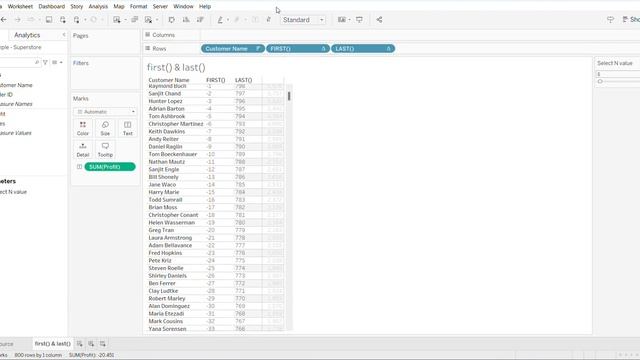Image resolution: width=640 pixels, height=360 pixels.
Task: Click the search icon in data pane
Action: click(x=37, y=62)
